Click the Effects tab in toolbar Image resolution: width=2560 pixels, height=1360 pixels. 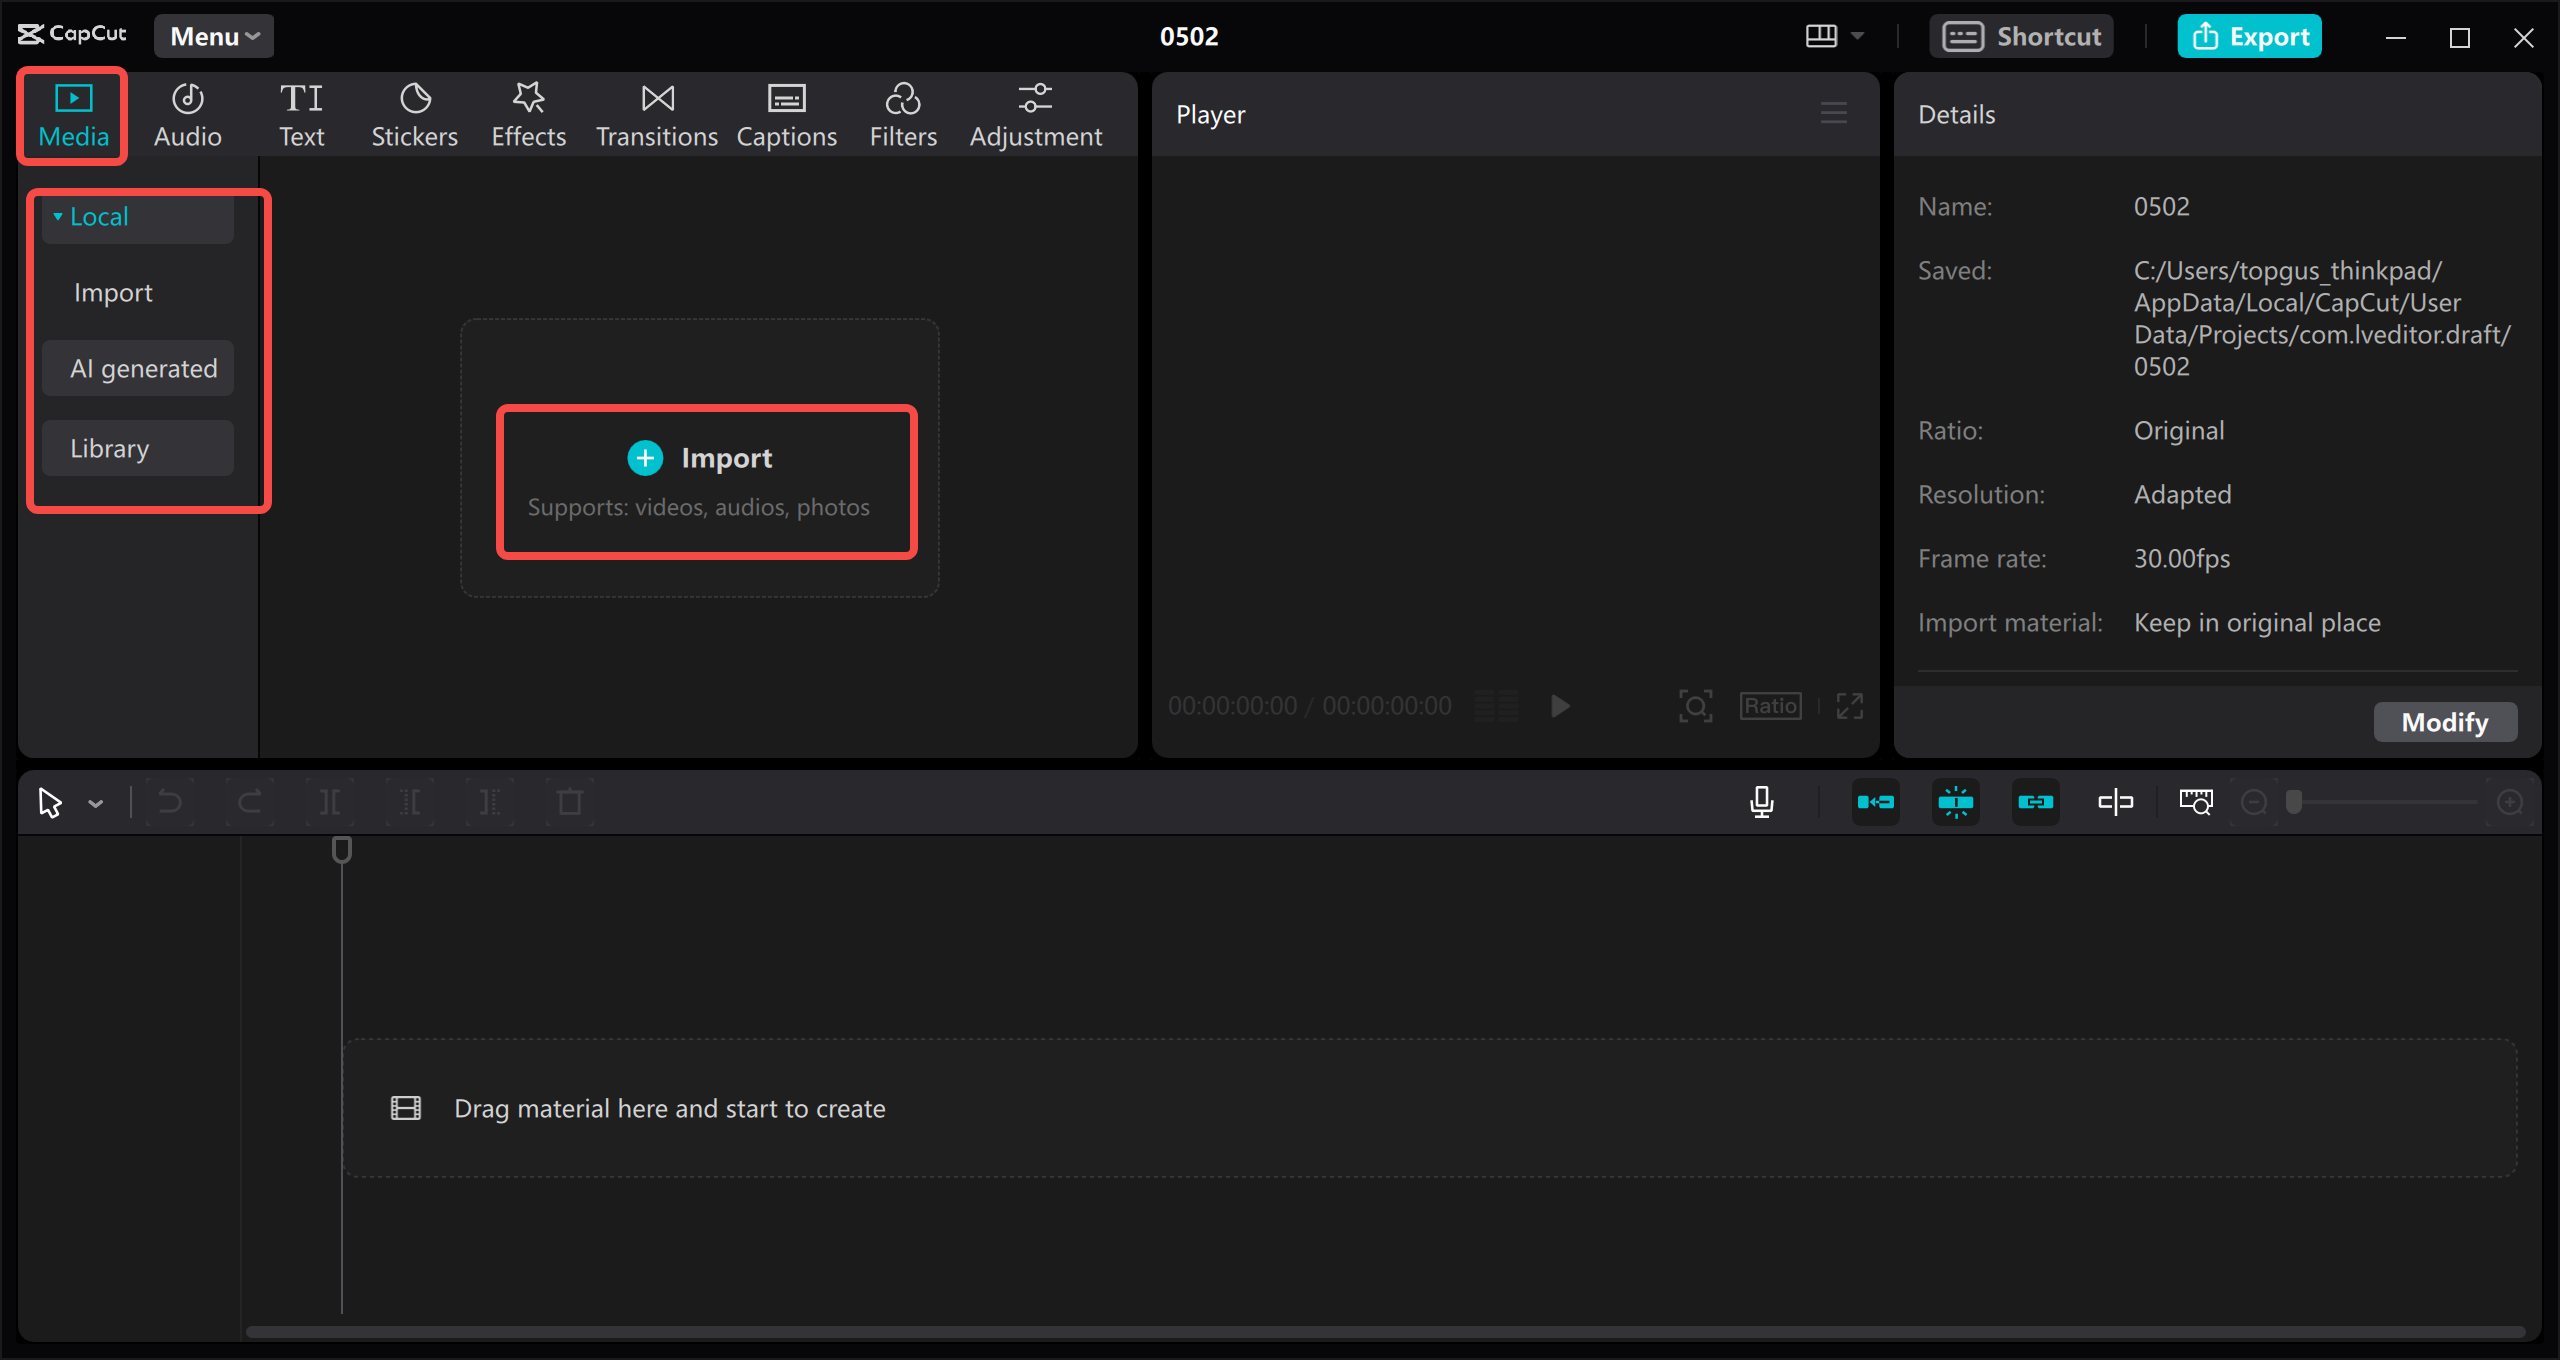[x=527, y=113]
